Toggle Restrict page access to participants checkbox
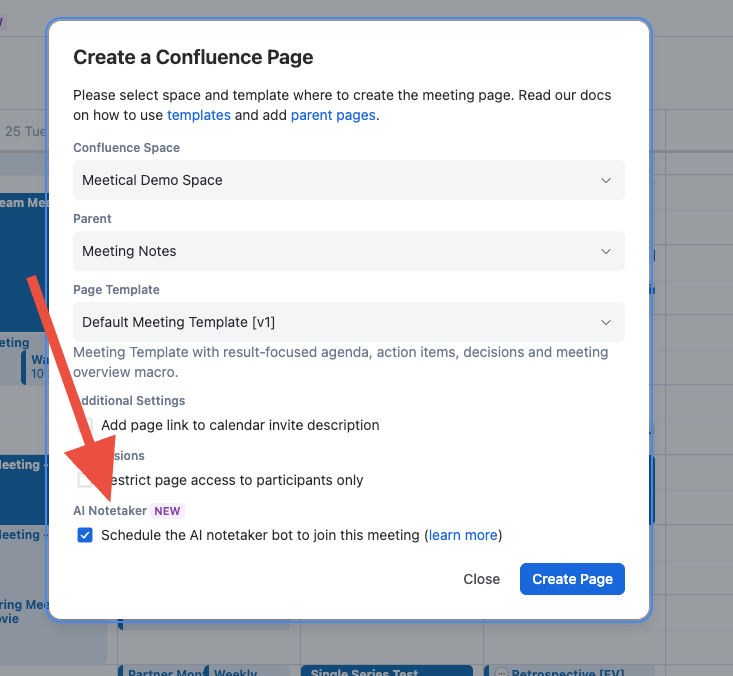The width and height of the screenshot is (733, 676). pyautogui.click(x=85, y=480)
